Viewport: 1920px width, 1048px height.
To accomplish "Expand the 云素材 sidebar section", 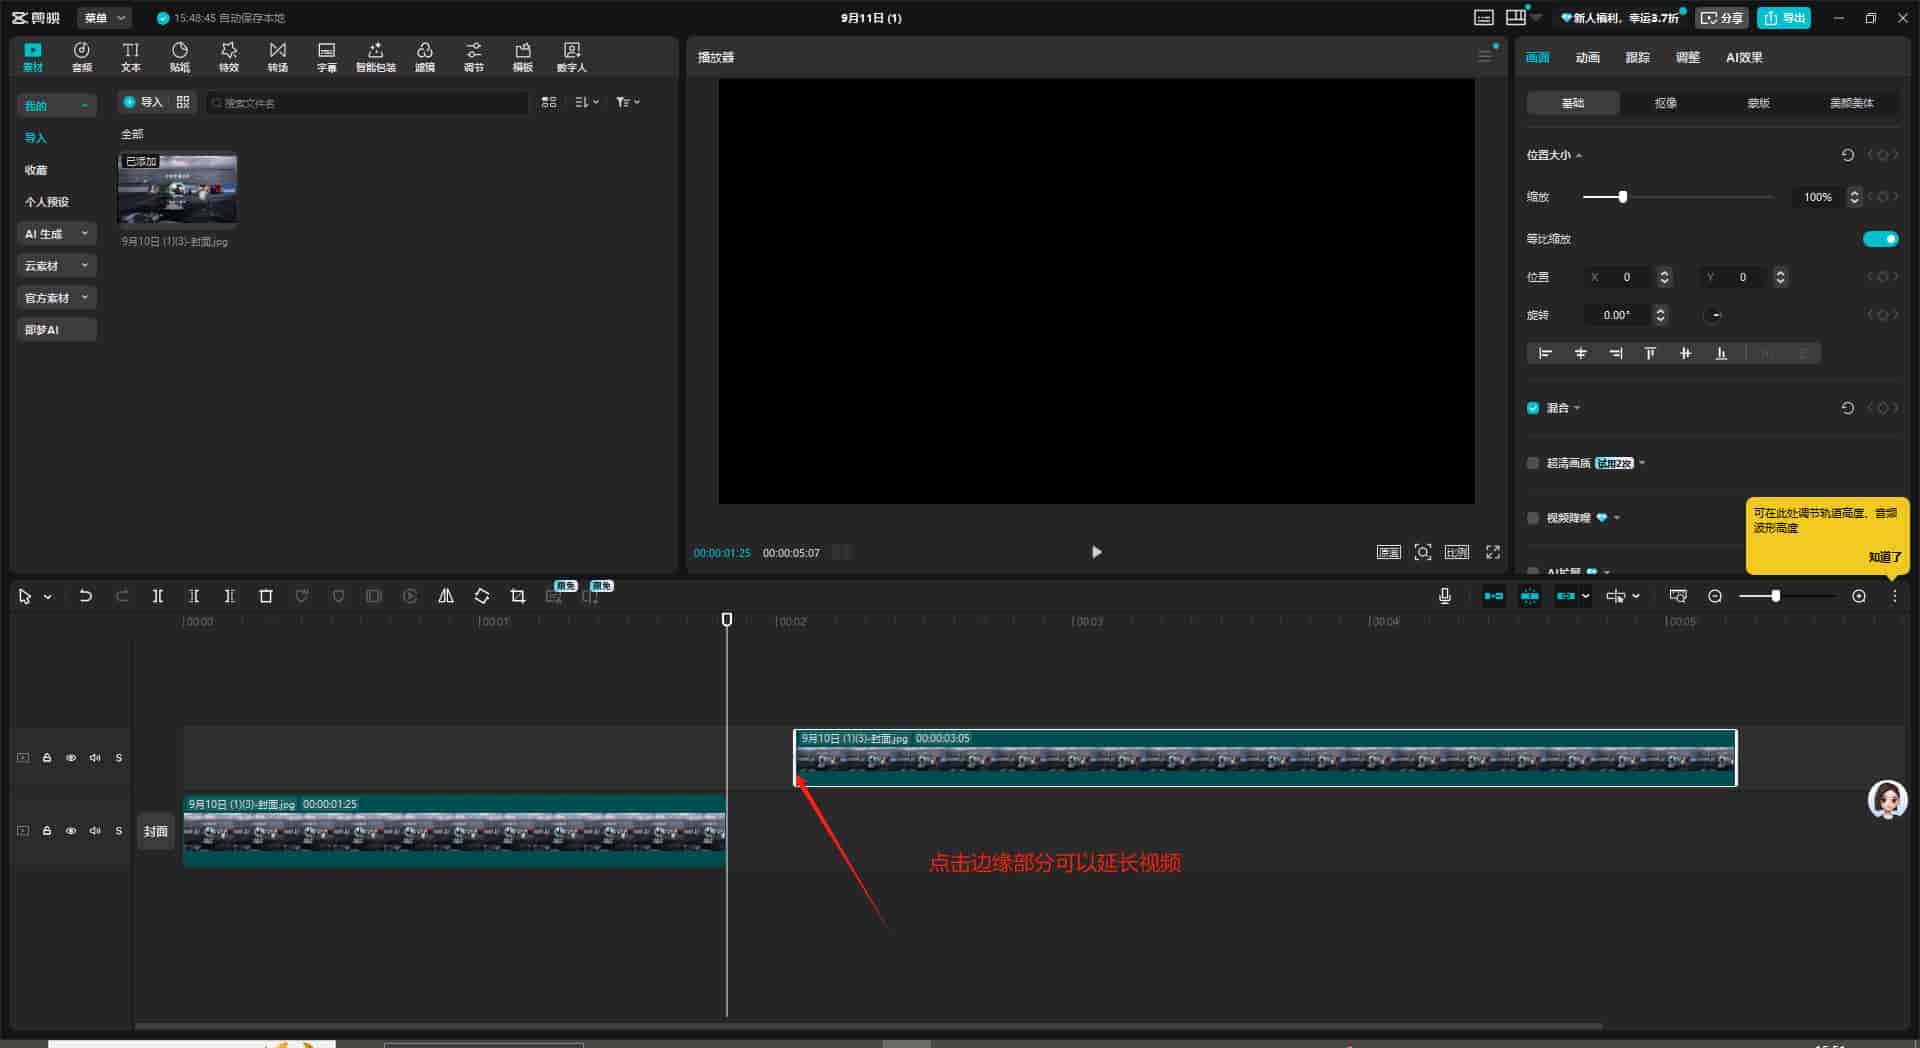I will [x=56, y=266].
